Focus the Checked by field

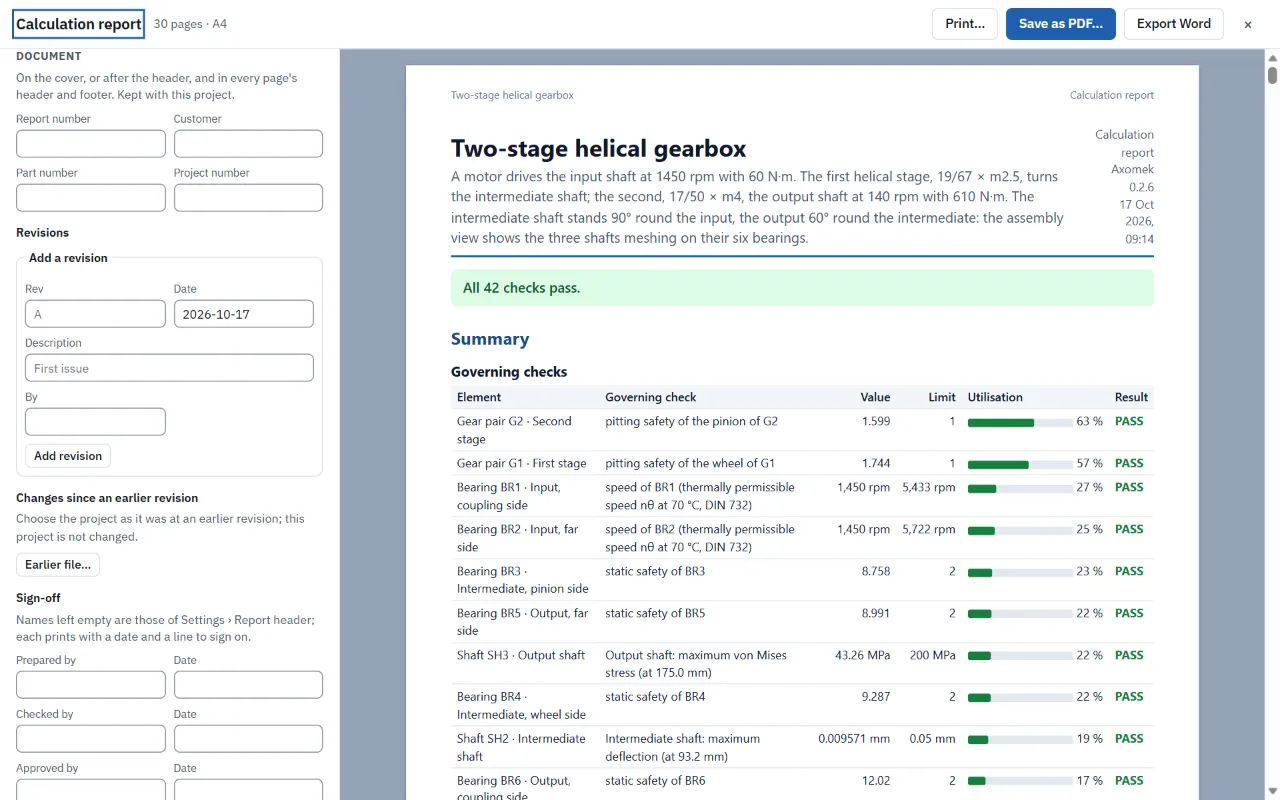click(x=91, y=739)
